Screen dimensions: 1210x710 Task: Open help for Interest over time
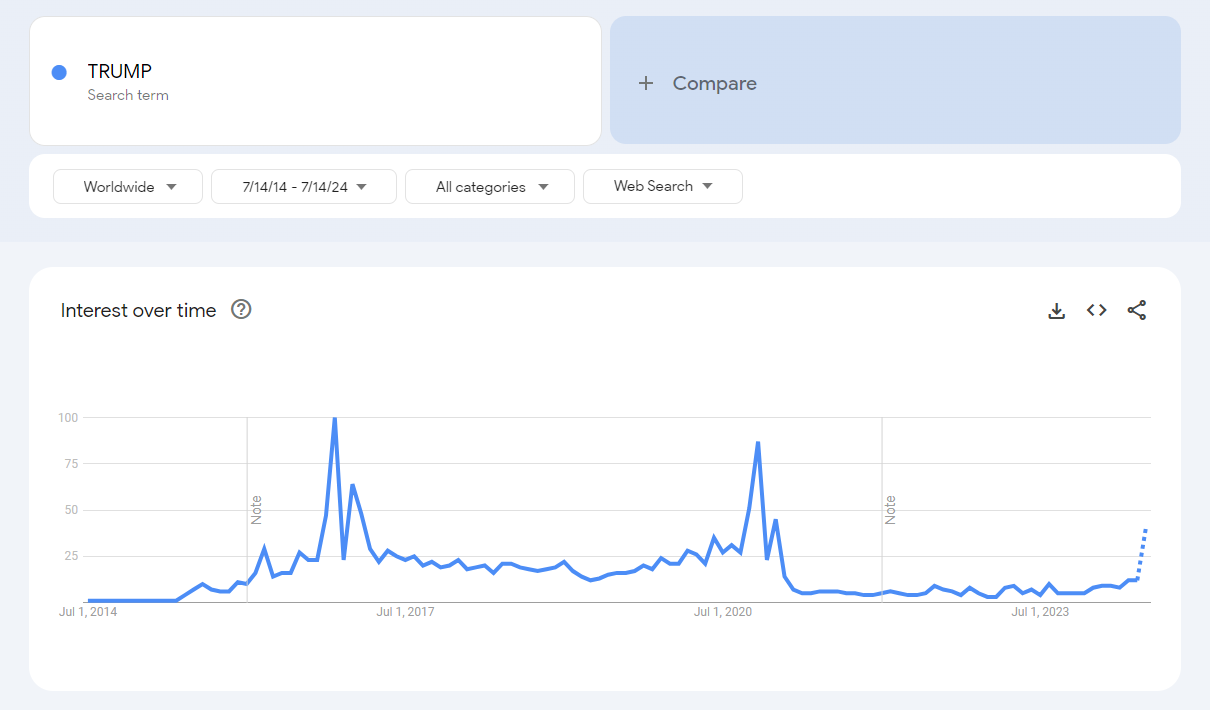coord(241,309)
